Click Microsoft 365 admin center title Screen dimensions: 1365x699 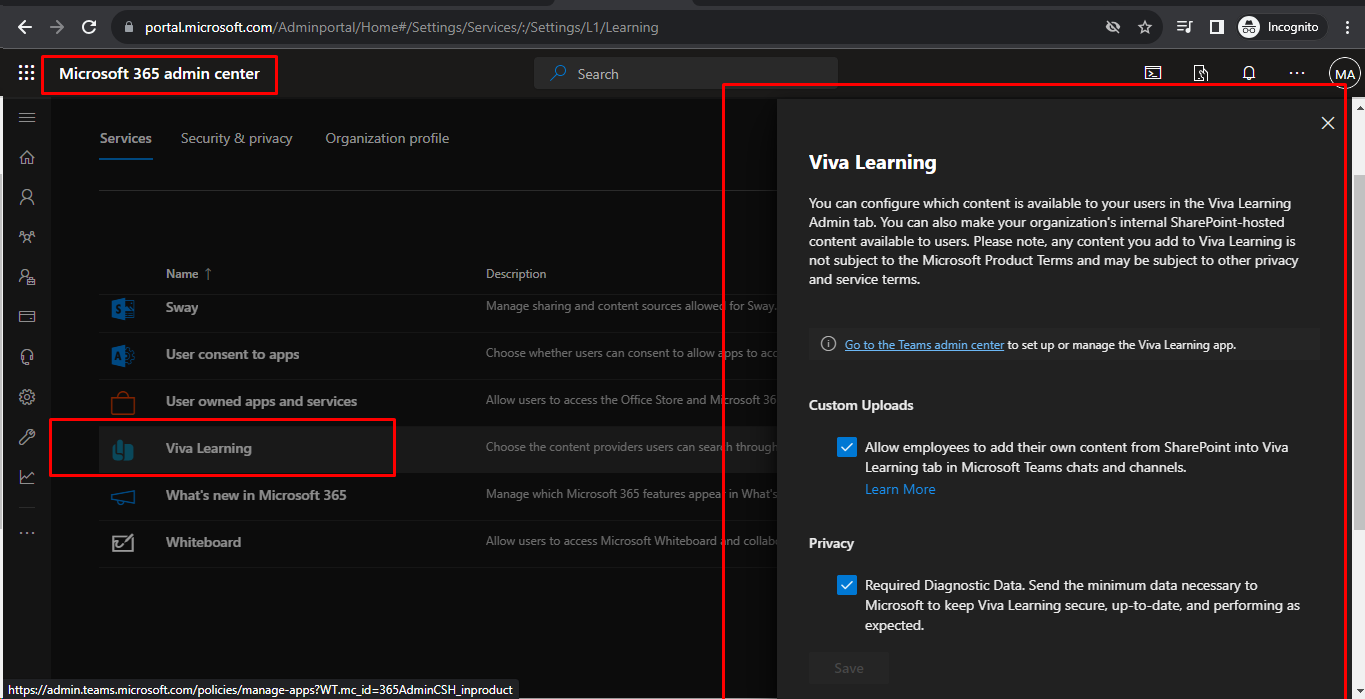click(x=159, y=73)
